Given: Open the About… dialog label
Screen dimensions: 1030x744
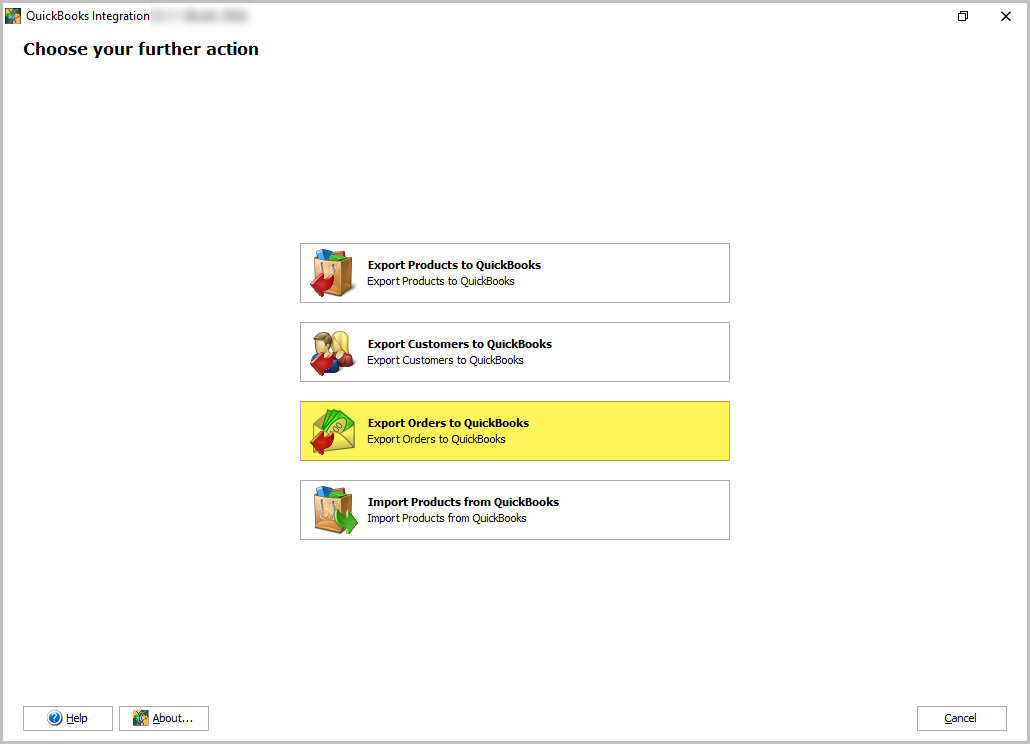Looking at the screenshot, I should (x=173, y=718).
